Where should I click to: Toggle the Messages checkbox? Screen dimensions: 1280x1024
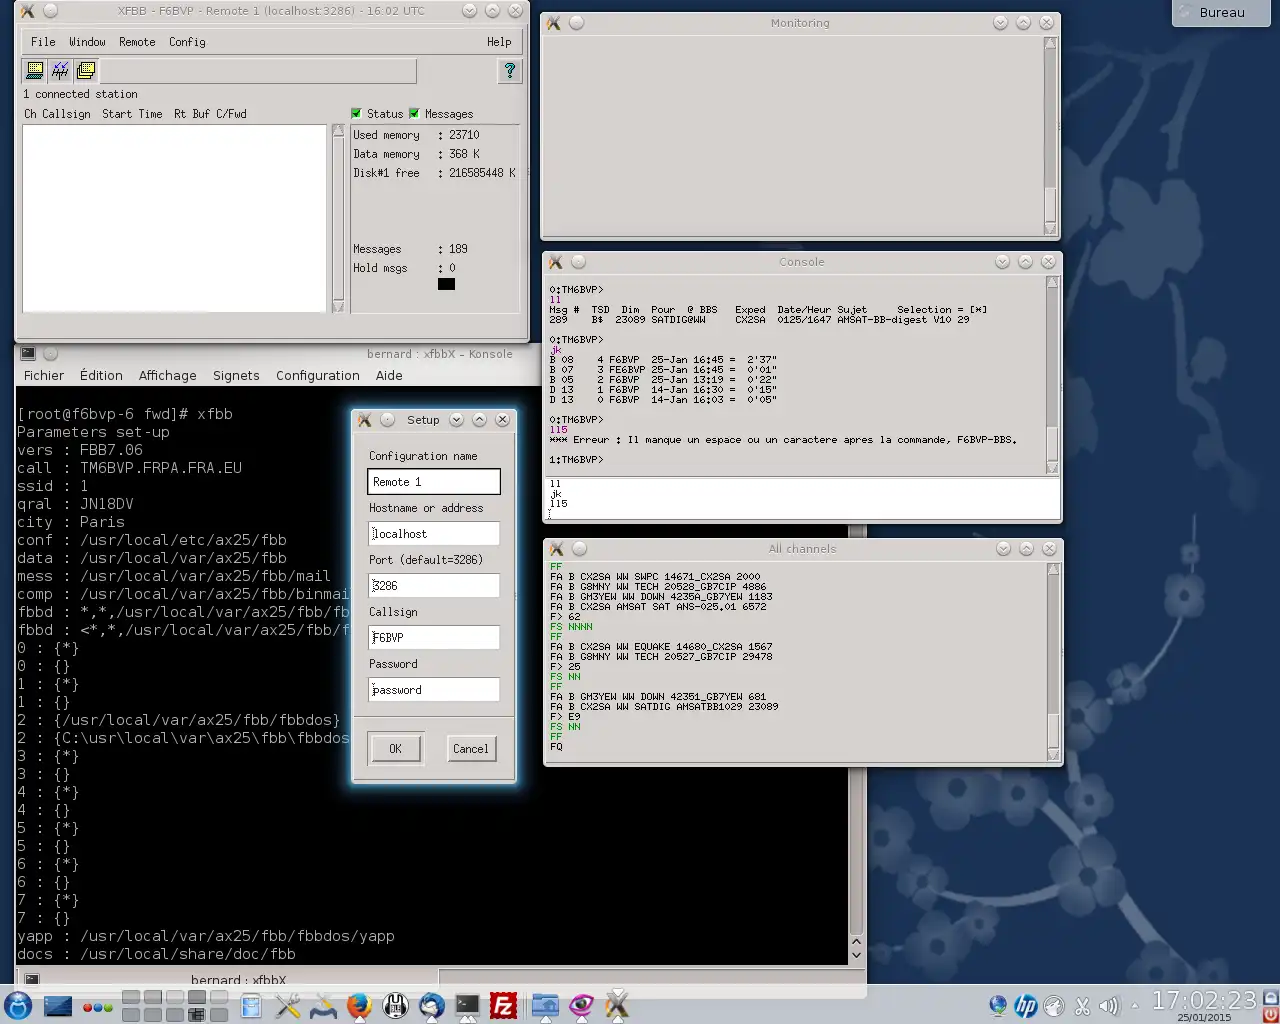tap(415, 114)
